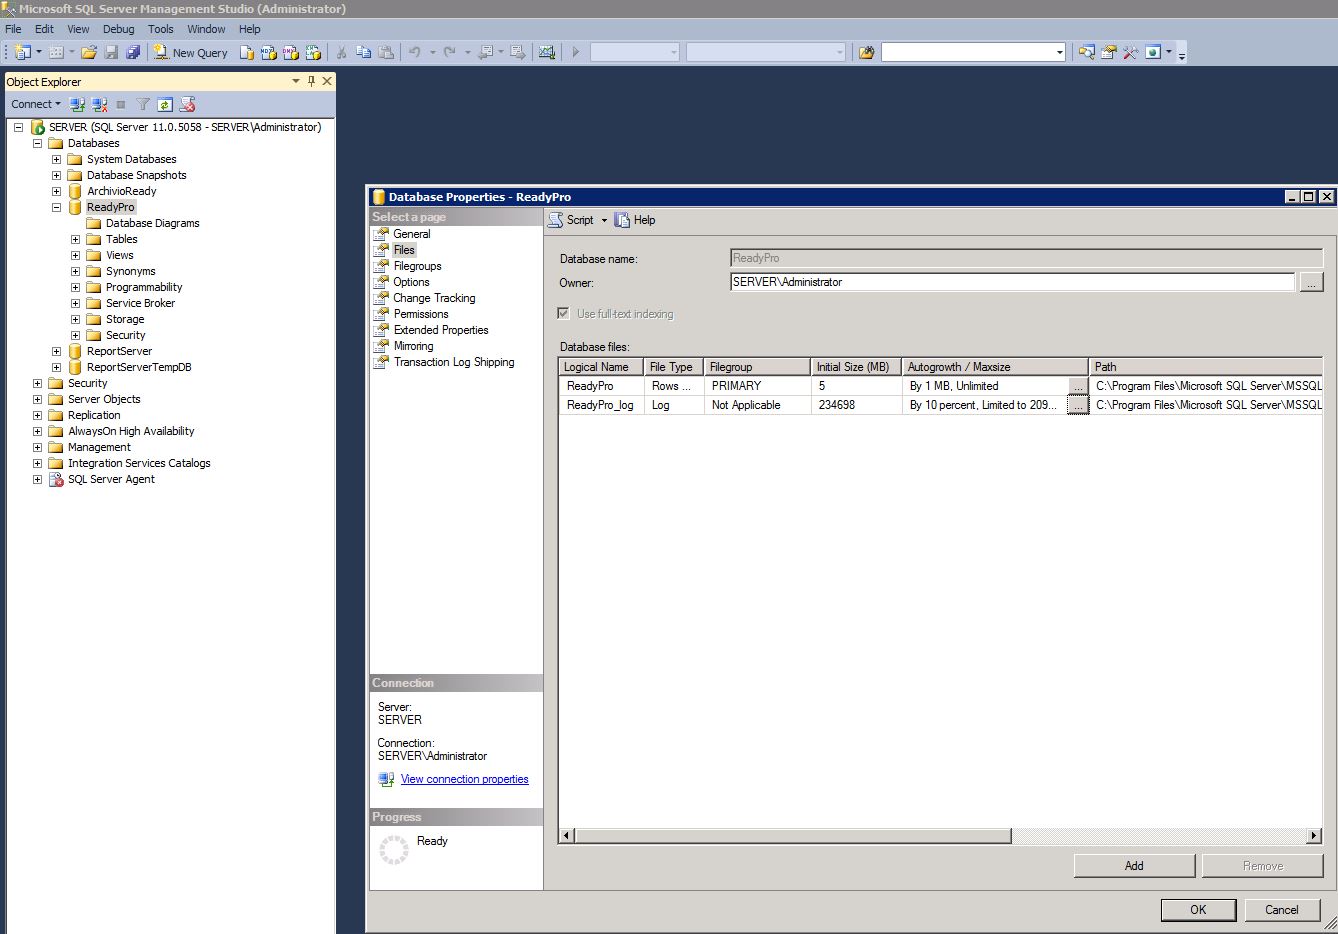The width and height of the screenshot is (1338, 934).
Task: Click the Analysis Services XMLA Query icon
Action: click(313, 52)
